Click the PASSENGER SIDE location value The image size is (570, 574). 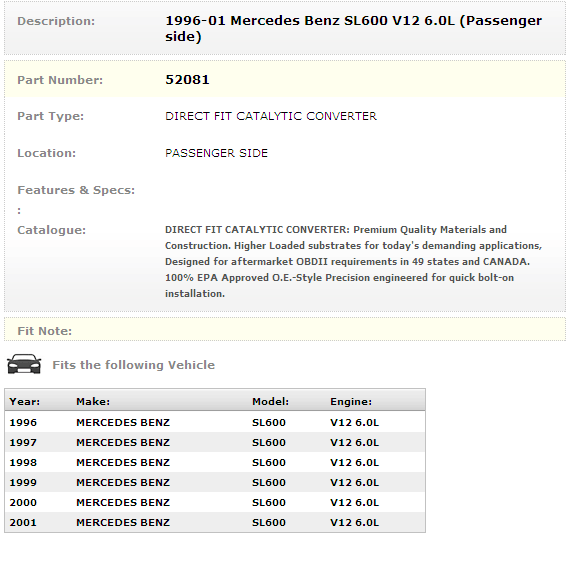click(216, 153)
